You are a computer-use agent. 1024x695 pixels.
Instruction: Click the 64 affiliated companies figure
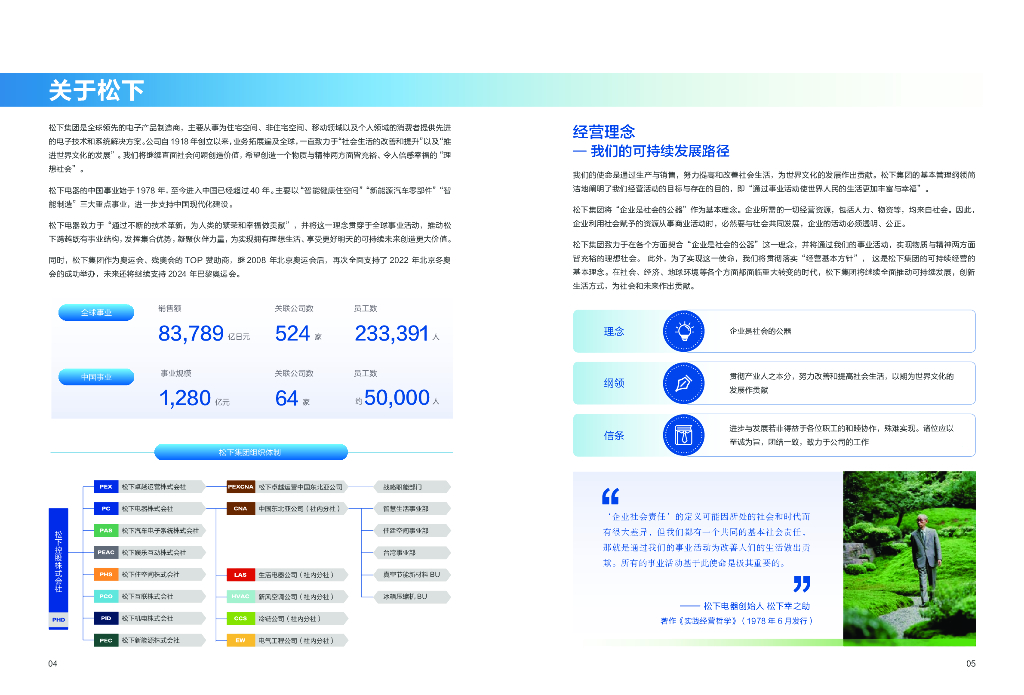click(287, 398)
